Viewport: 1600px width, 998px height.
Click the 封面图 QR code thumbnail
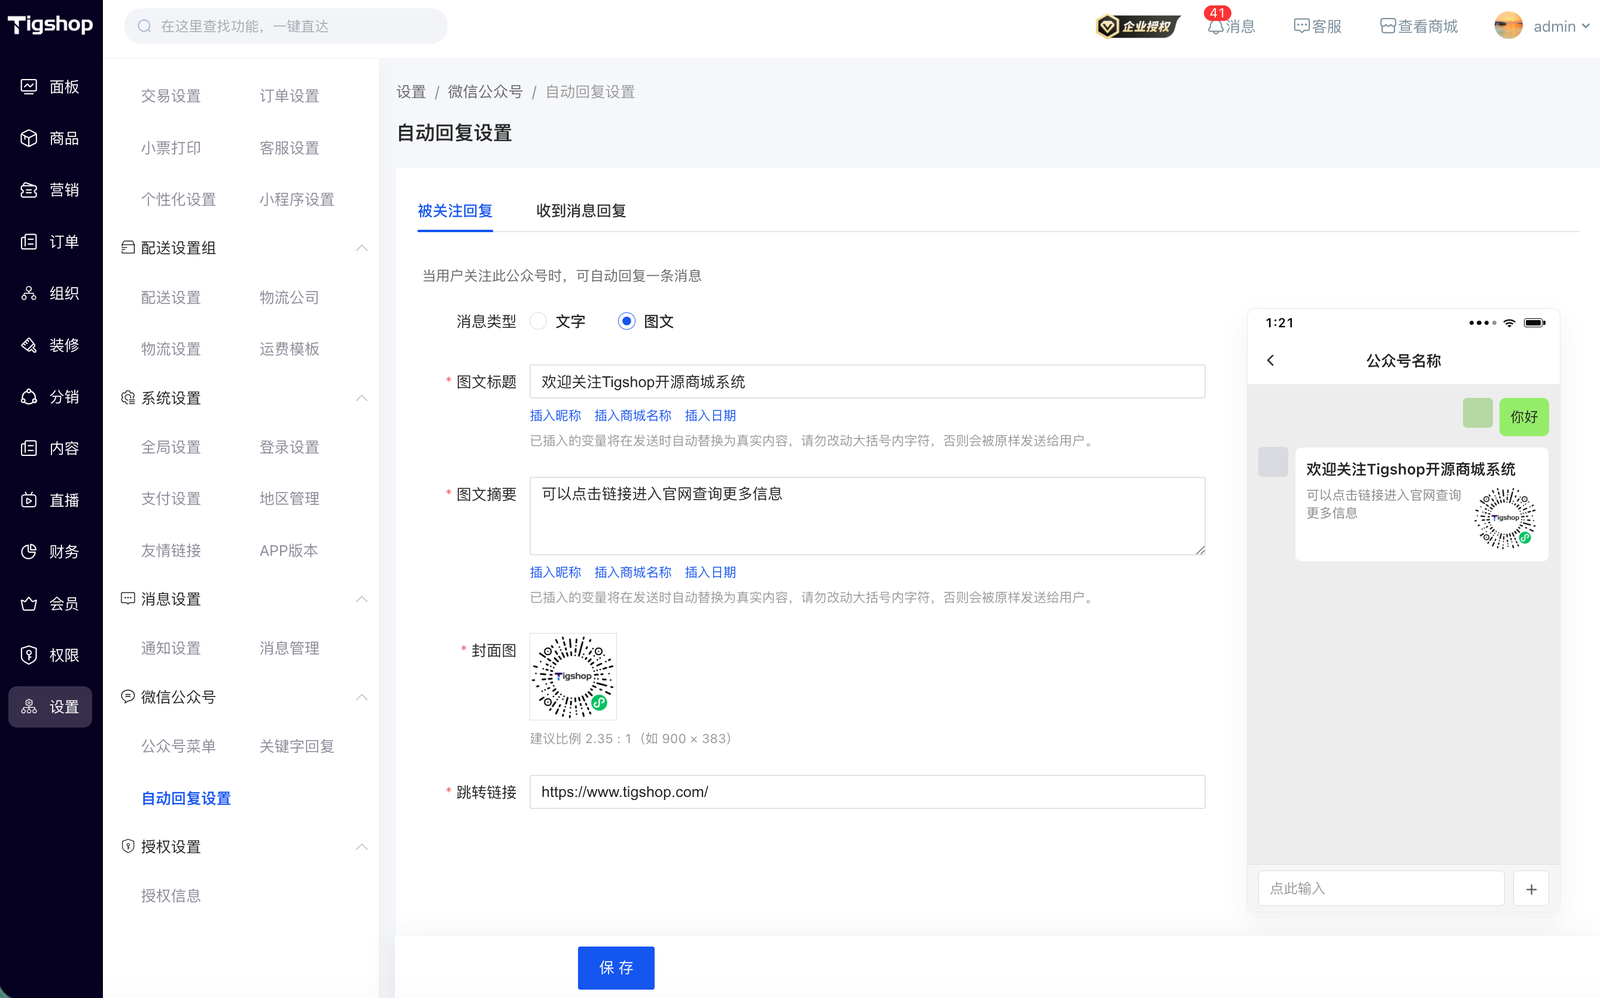(573, 676)
